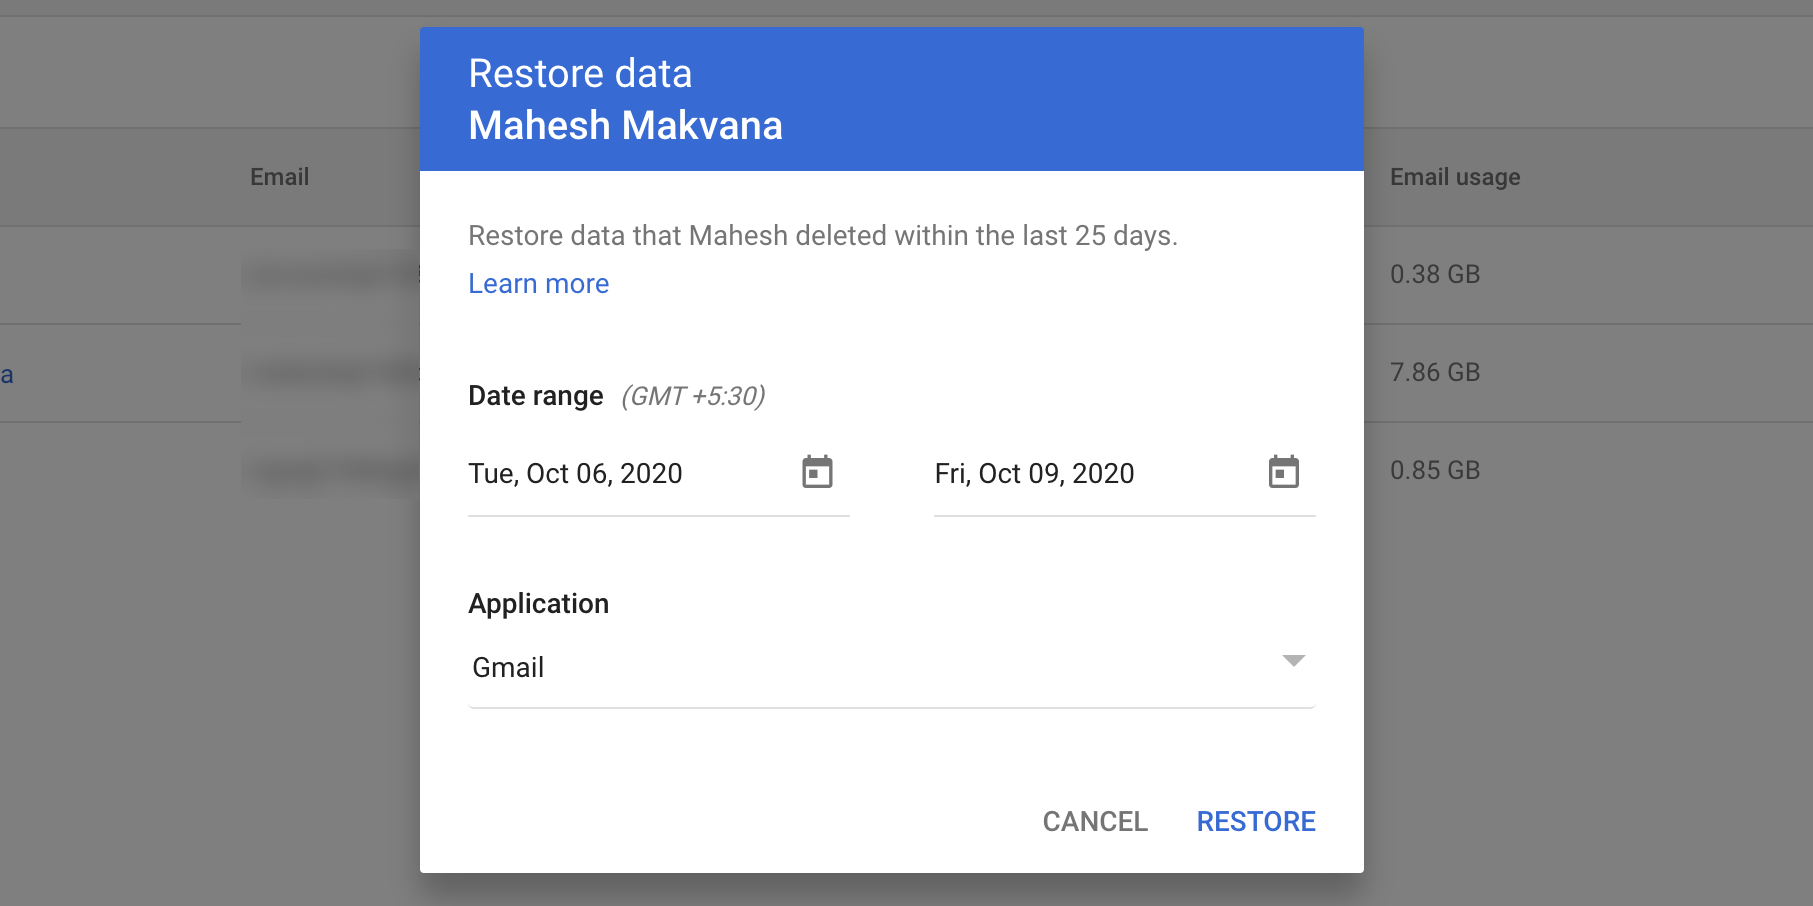Image resolution: width=1813 pixels, height=906 pixels.
Task: Click the blue truncated username link on the left
Action: click(x=9, y=374)
